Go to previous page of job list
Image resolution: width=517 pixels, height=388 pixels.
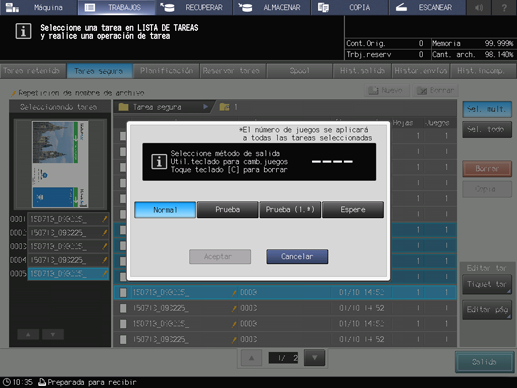point(251,358)
